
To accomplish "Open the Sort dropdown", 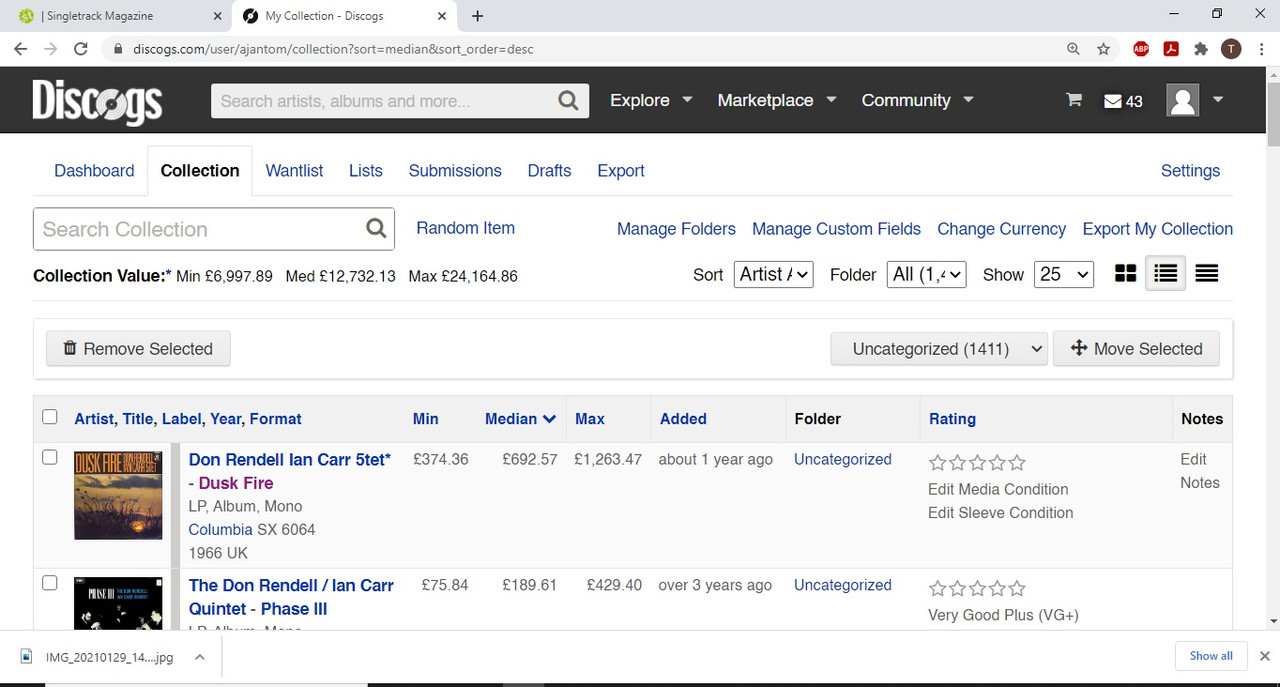I will (x=774, y=274).
